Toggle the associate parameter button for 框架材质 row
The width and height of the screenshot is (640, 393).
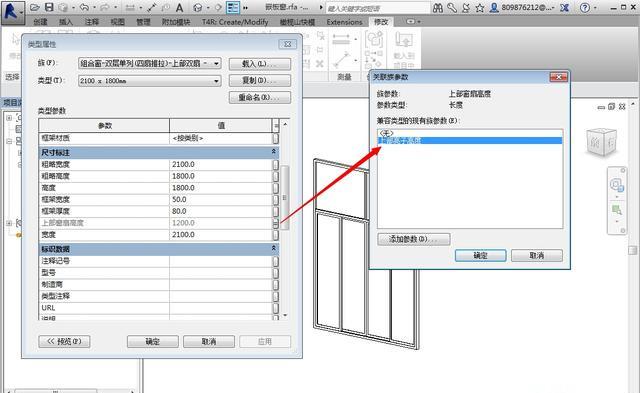coord(276,138)
